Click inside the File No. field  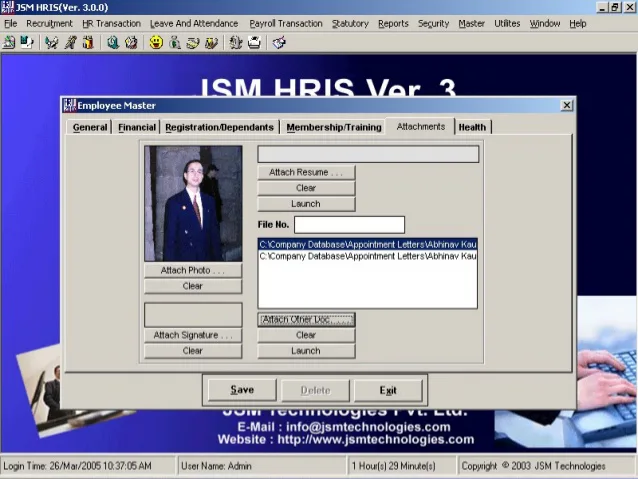click(x=350, y=225)
